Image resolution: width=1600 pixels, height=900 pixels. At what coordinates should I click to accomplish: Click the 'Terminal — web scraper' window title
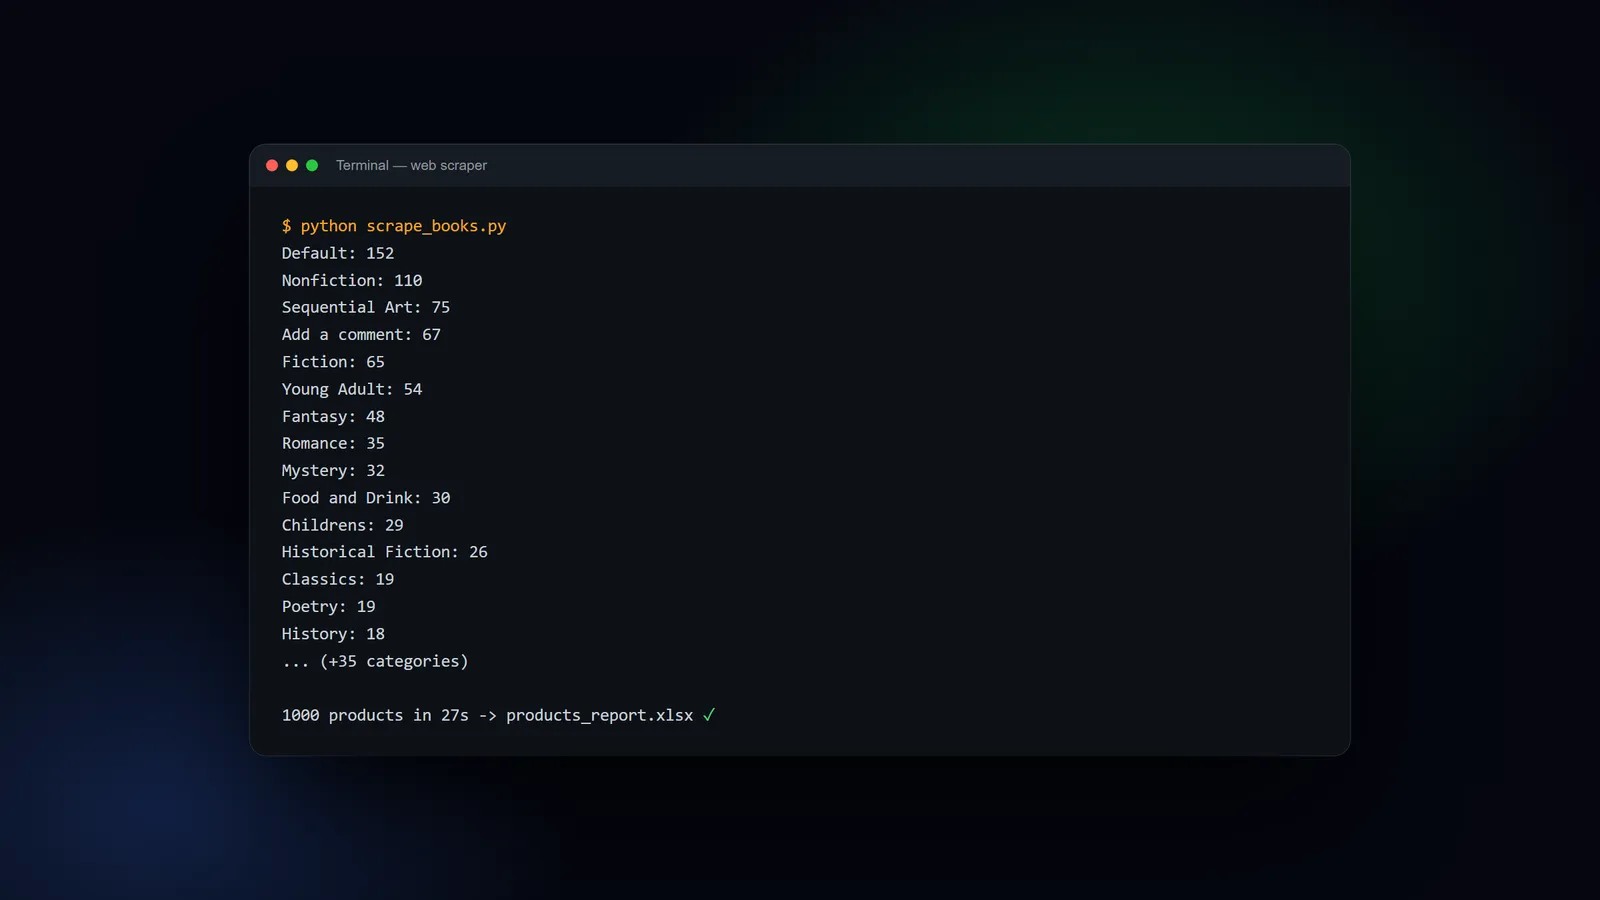click(x=411, y=165)
